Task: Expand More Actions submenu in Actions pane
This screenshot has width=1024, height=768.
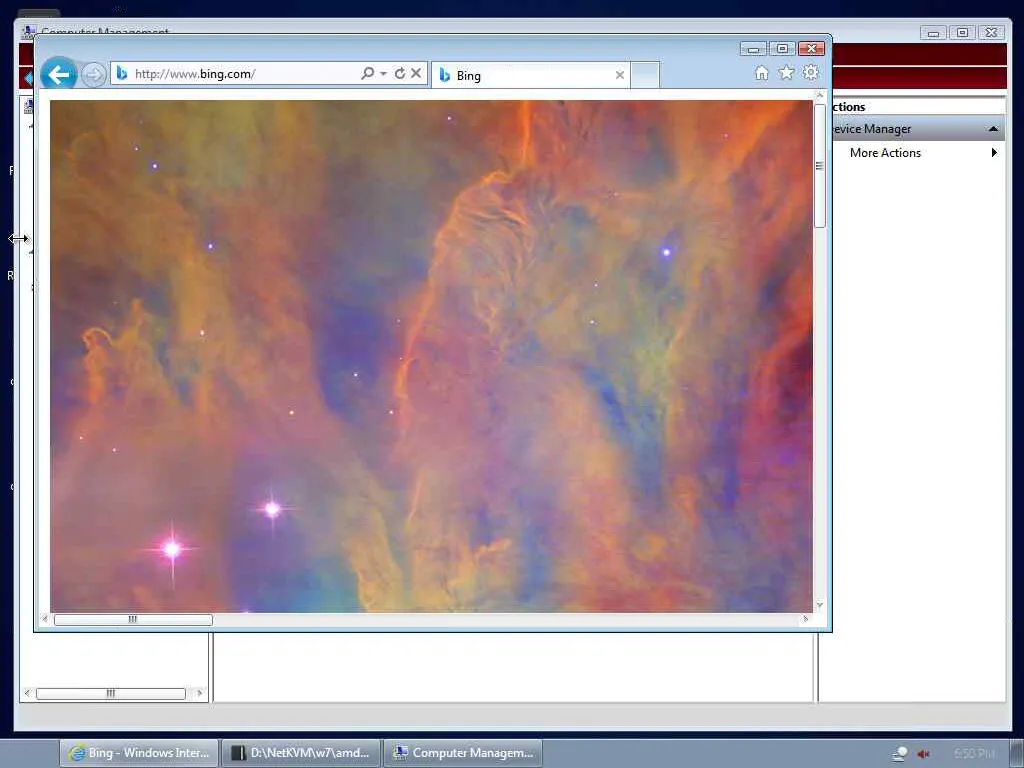Action: (x=994, y=153)
